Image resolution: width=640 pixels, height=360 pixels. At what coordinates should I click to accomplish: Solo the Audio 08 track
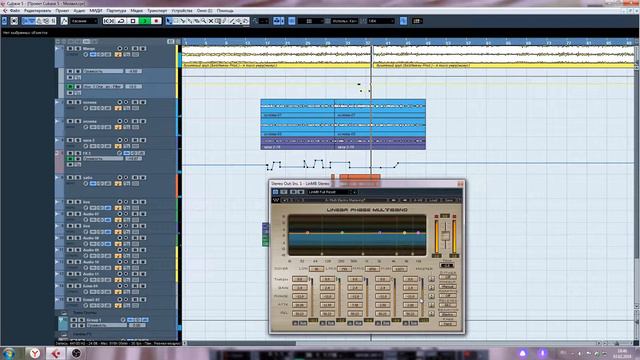(x=77, y=238)
